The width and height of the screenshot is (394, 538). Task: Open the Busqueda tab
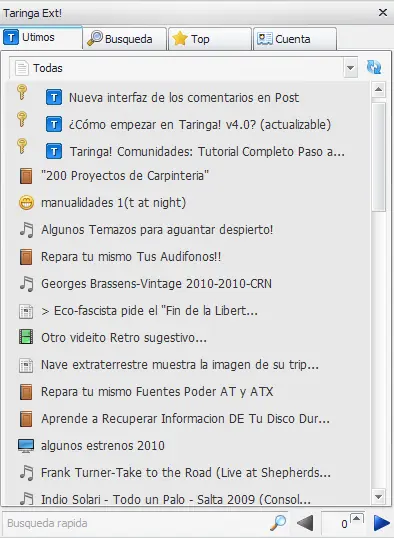tap(125, 38)
